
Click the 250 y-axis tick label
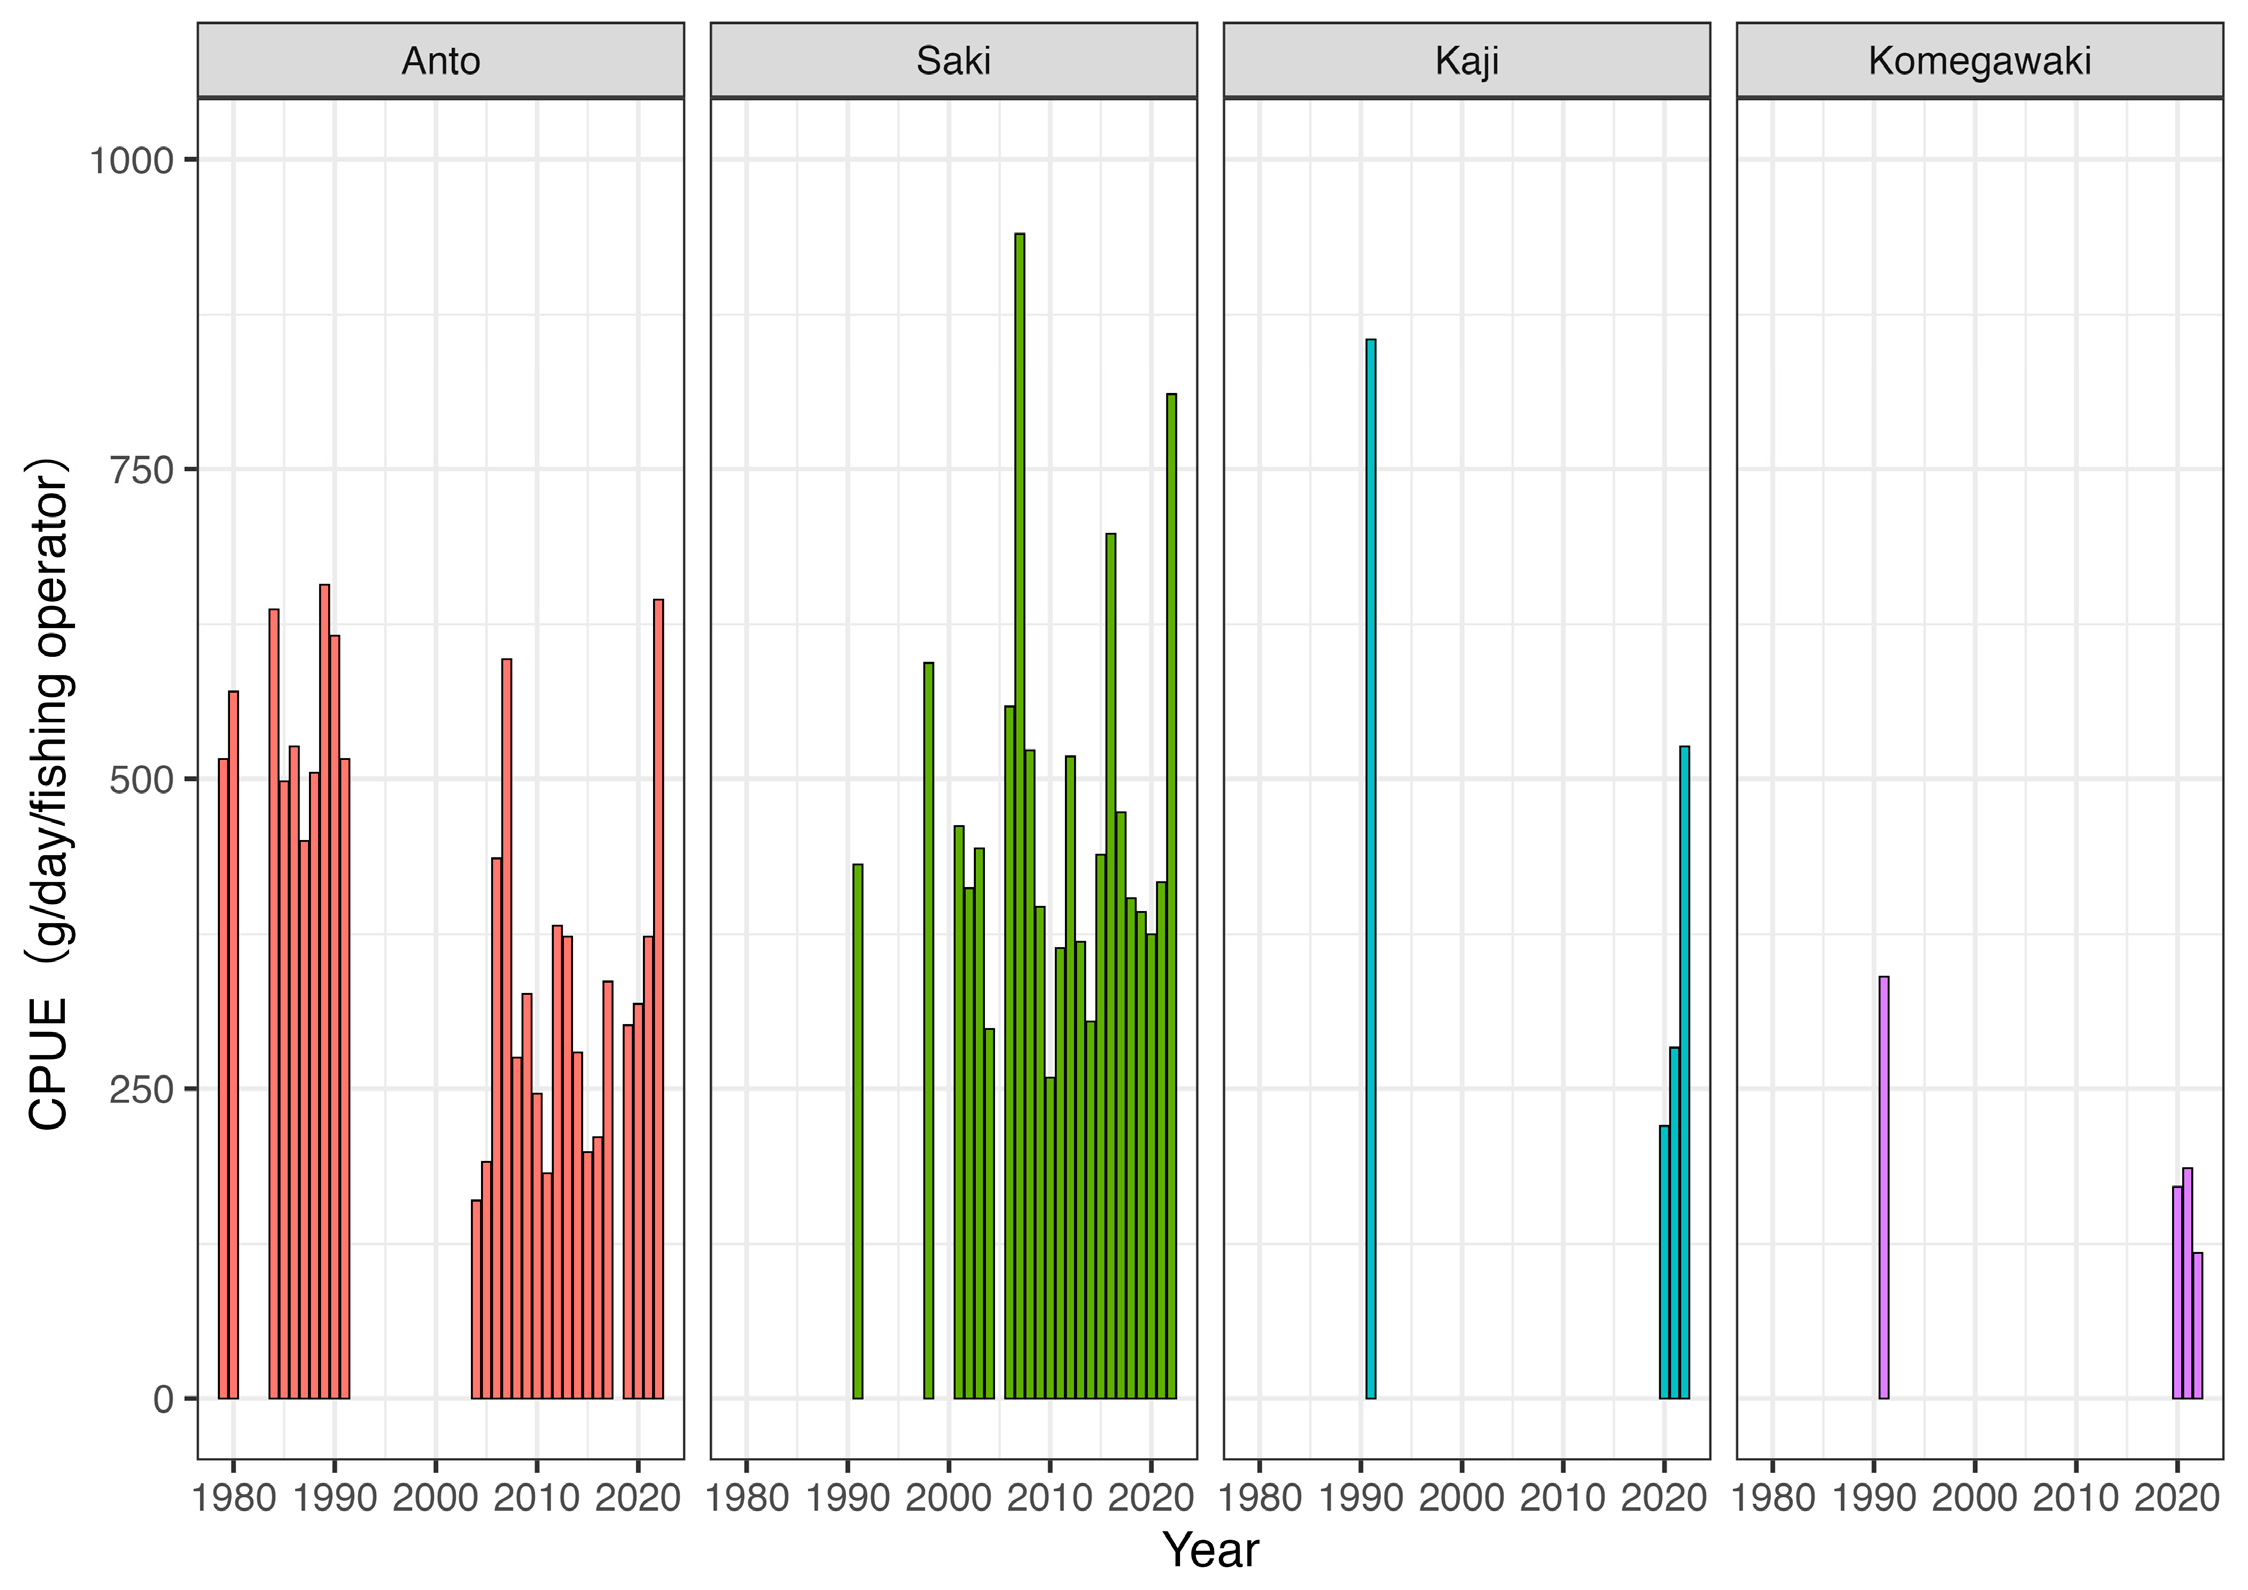pos(141,1089)
